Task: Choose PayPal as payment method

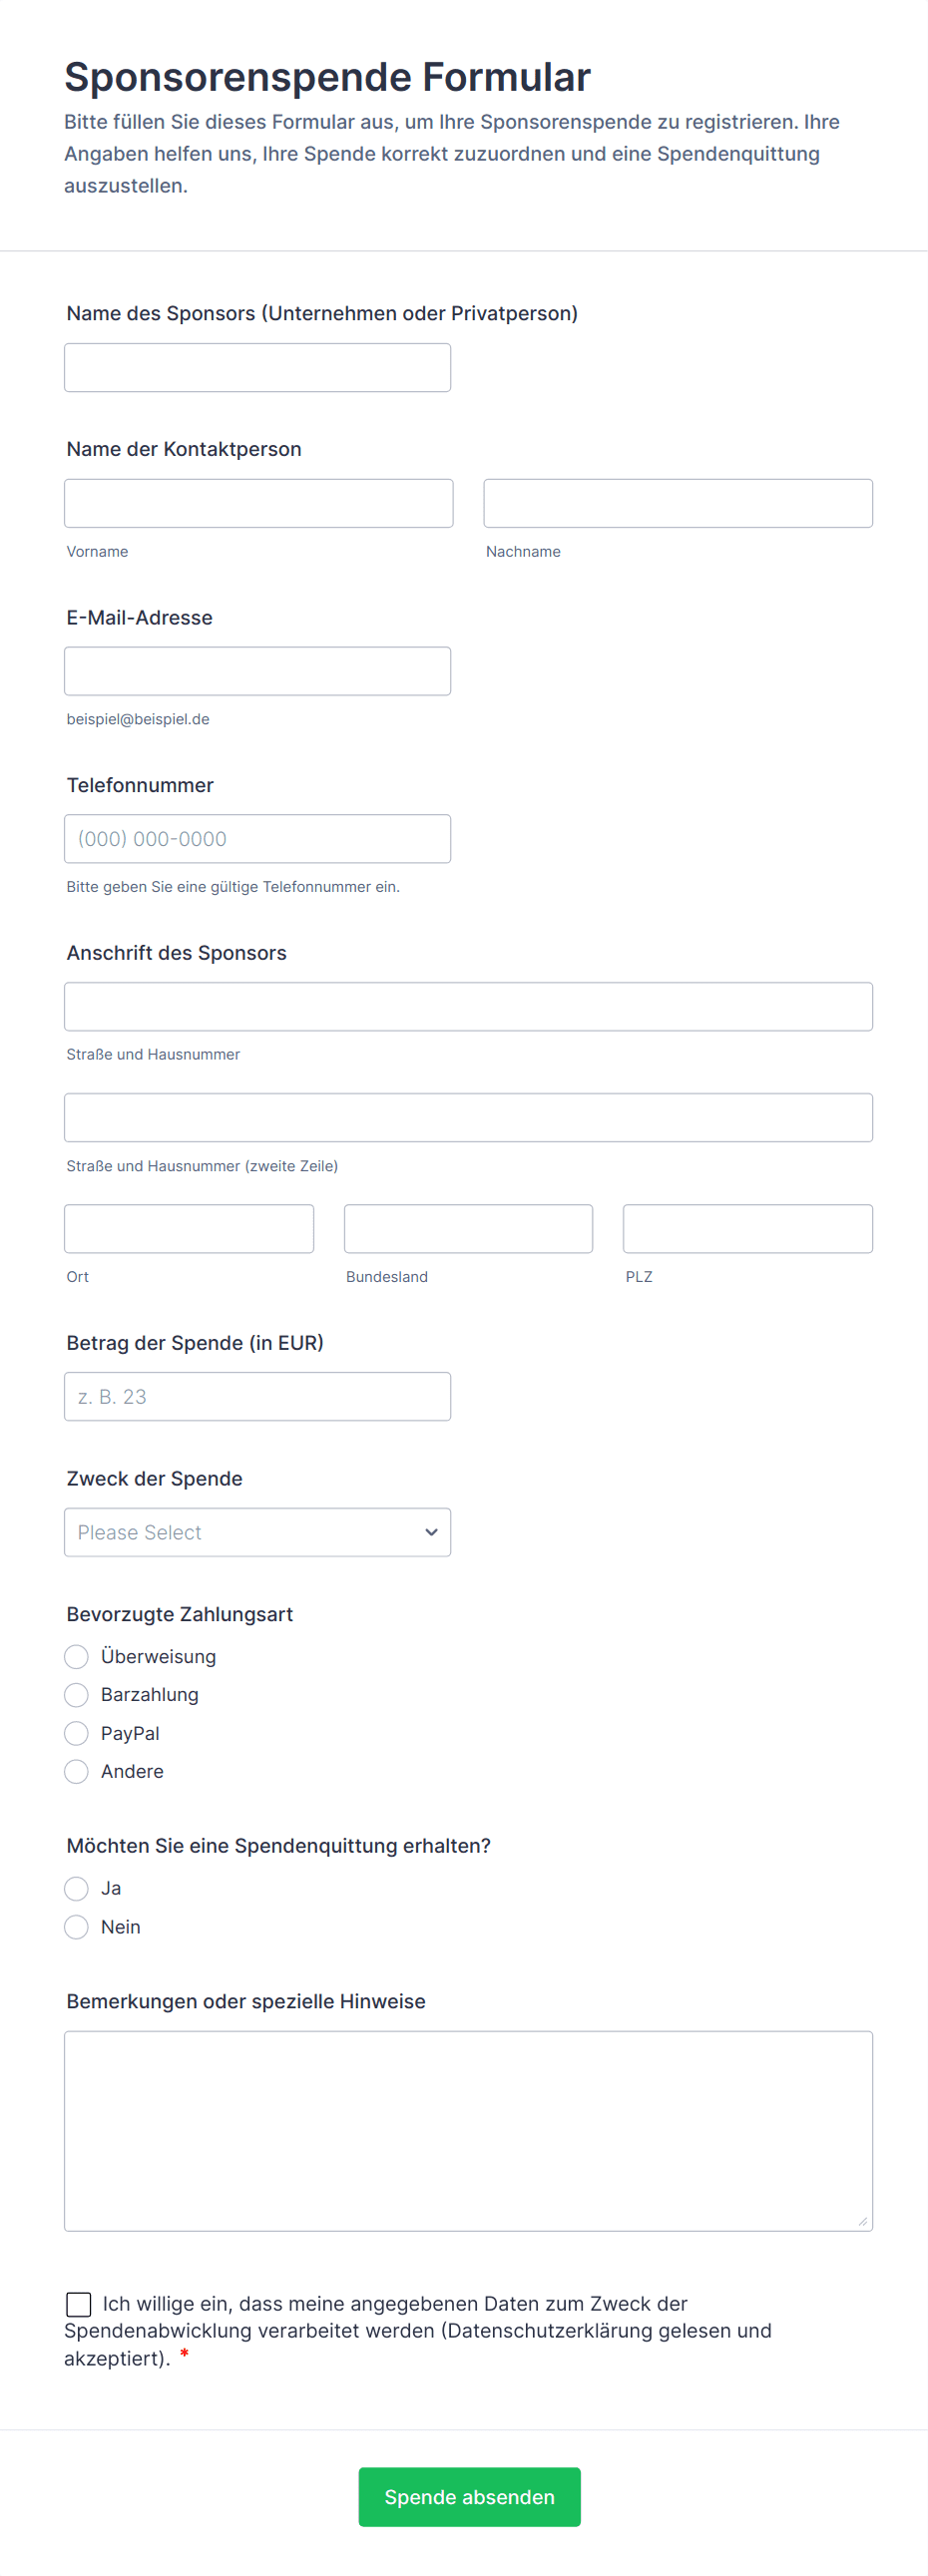Action: click(x=76, y=1733)
